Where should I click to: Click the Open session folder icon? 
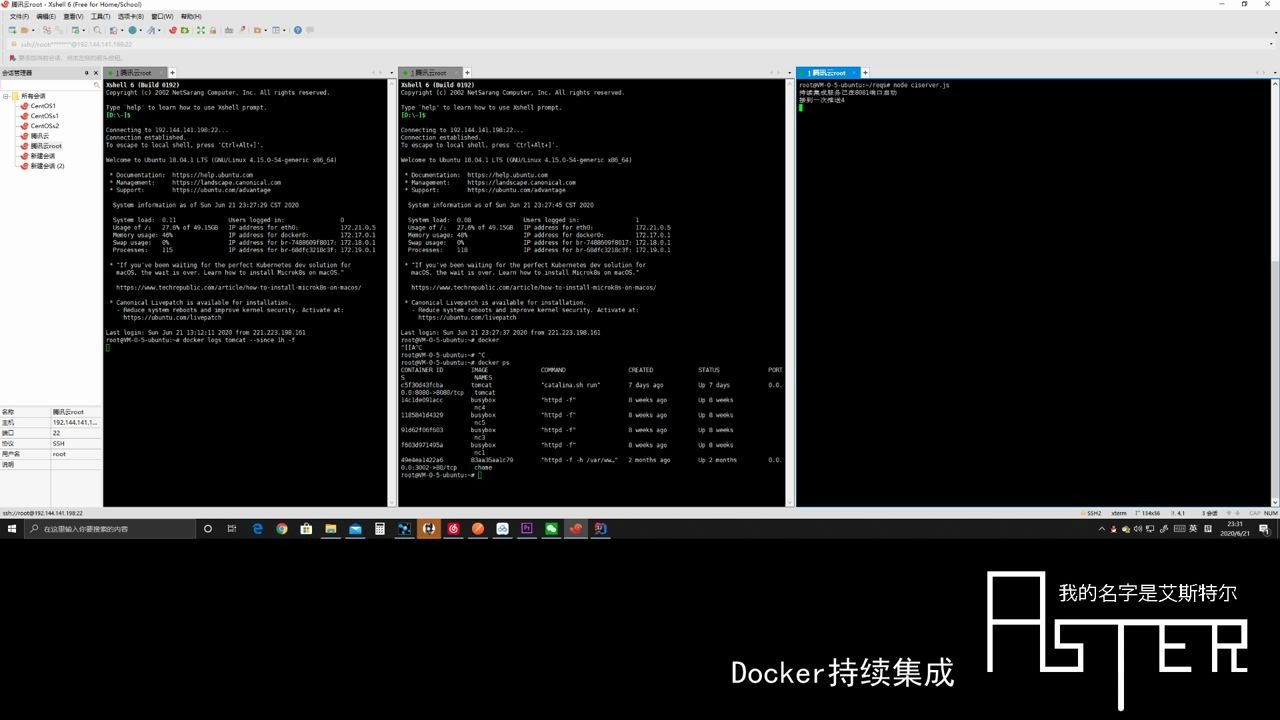point(24,30)
